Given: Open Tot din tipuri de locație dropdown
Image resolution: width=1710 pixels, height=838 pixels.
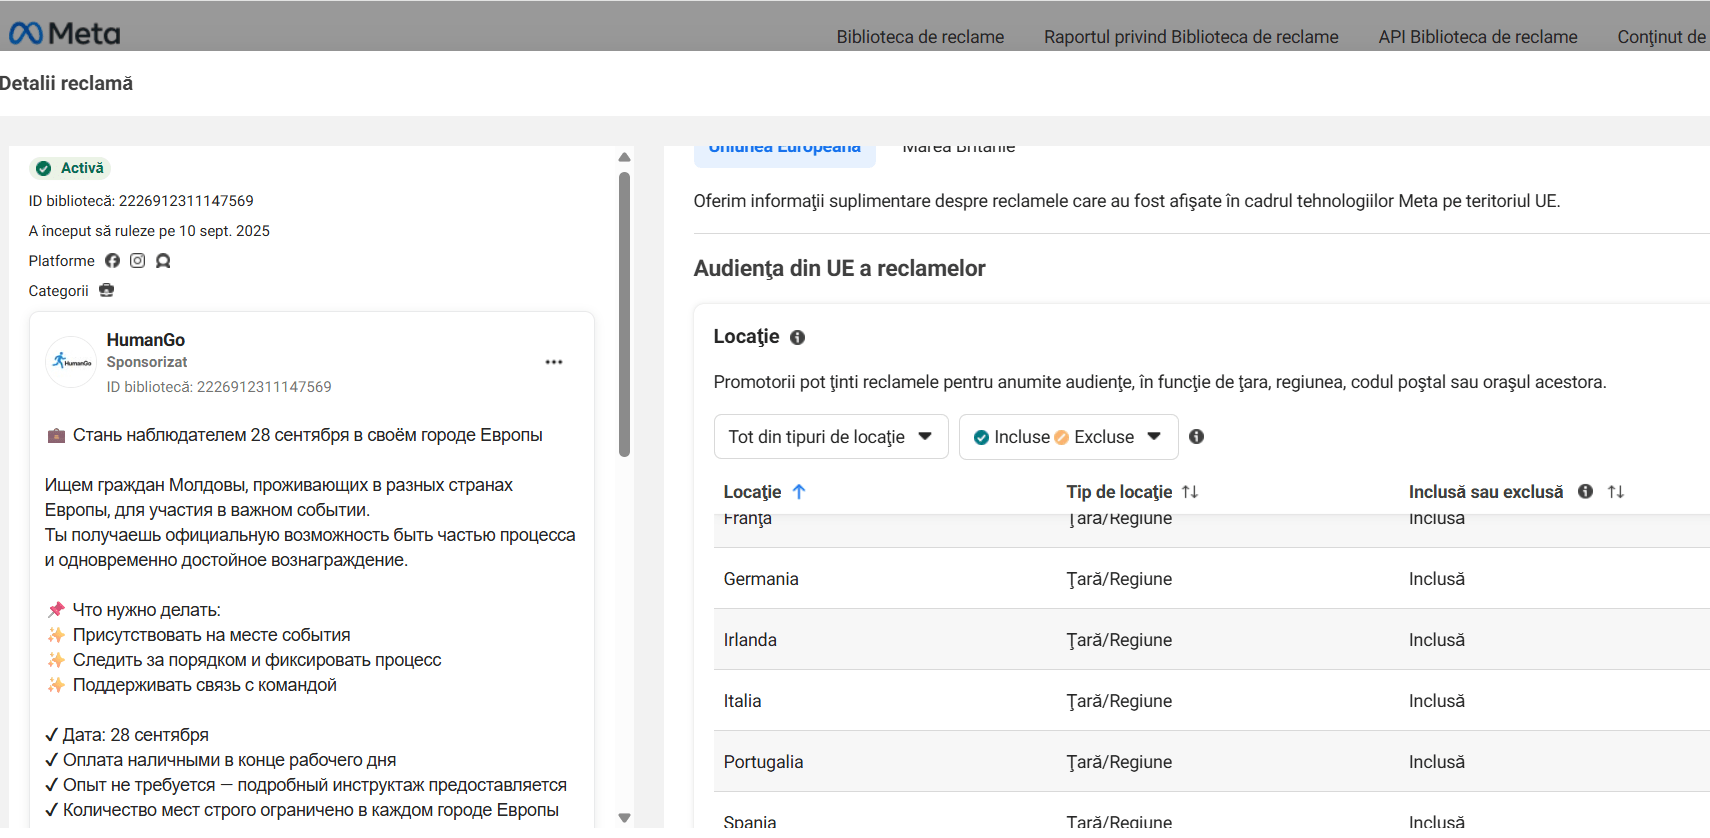Looking at the screenshot, I should pyautogui.click(x=831, y=437).
